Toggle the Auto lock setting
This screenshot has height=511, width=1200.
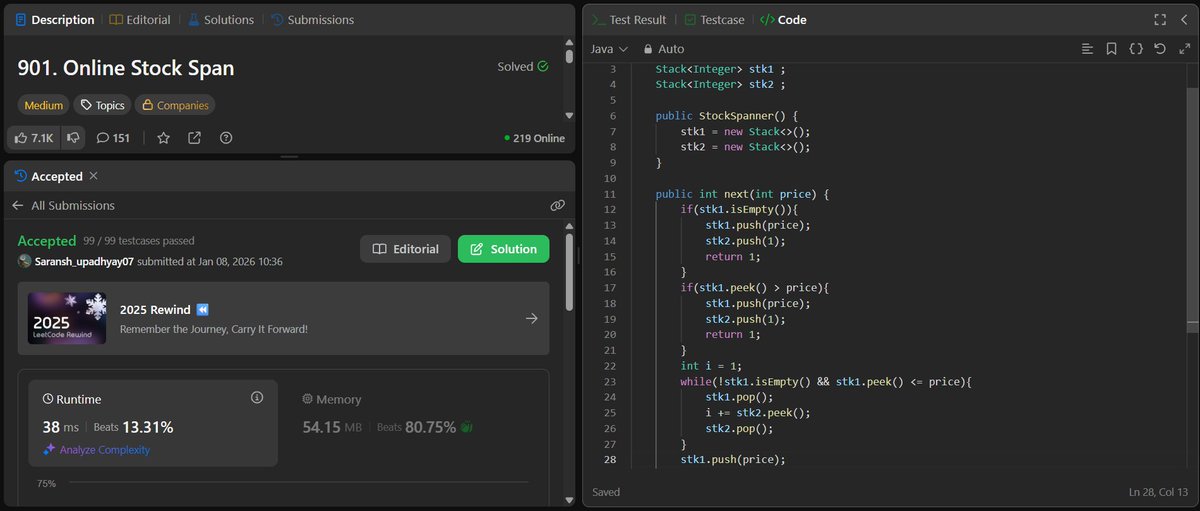point(664,48)
